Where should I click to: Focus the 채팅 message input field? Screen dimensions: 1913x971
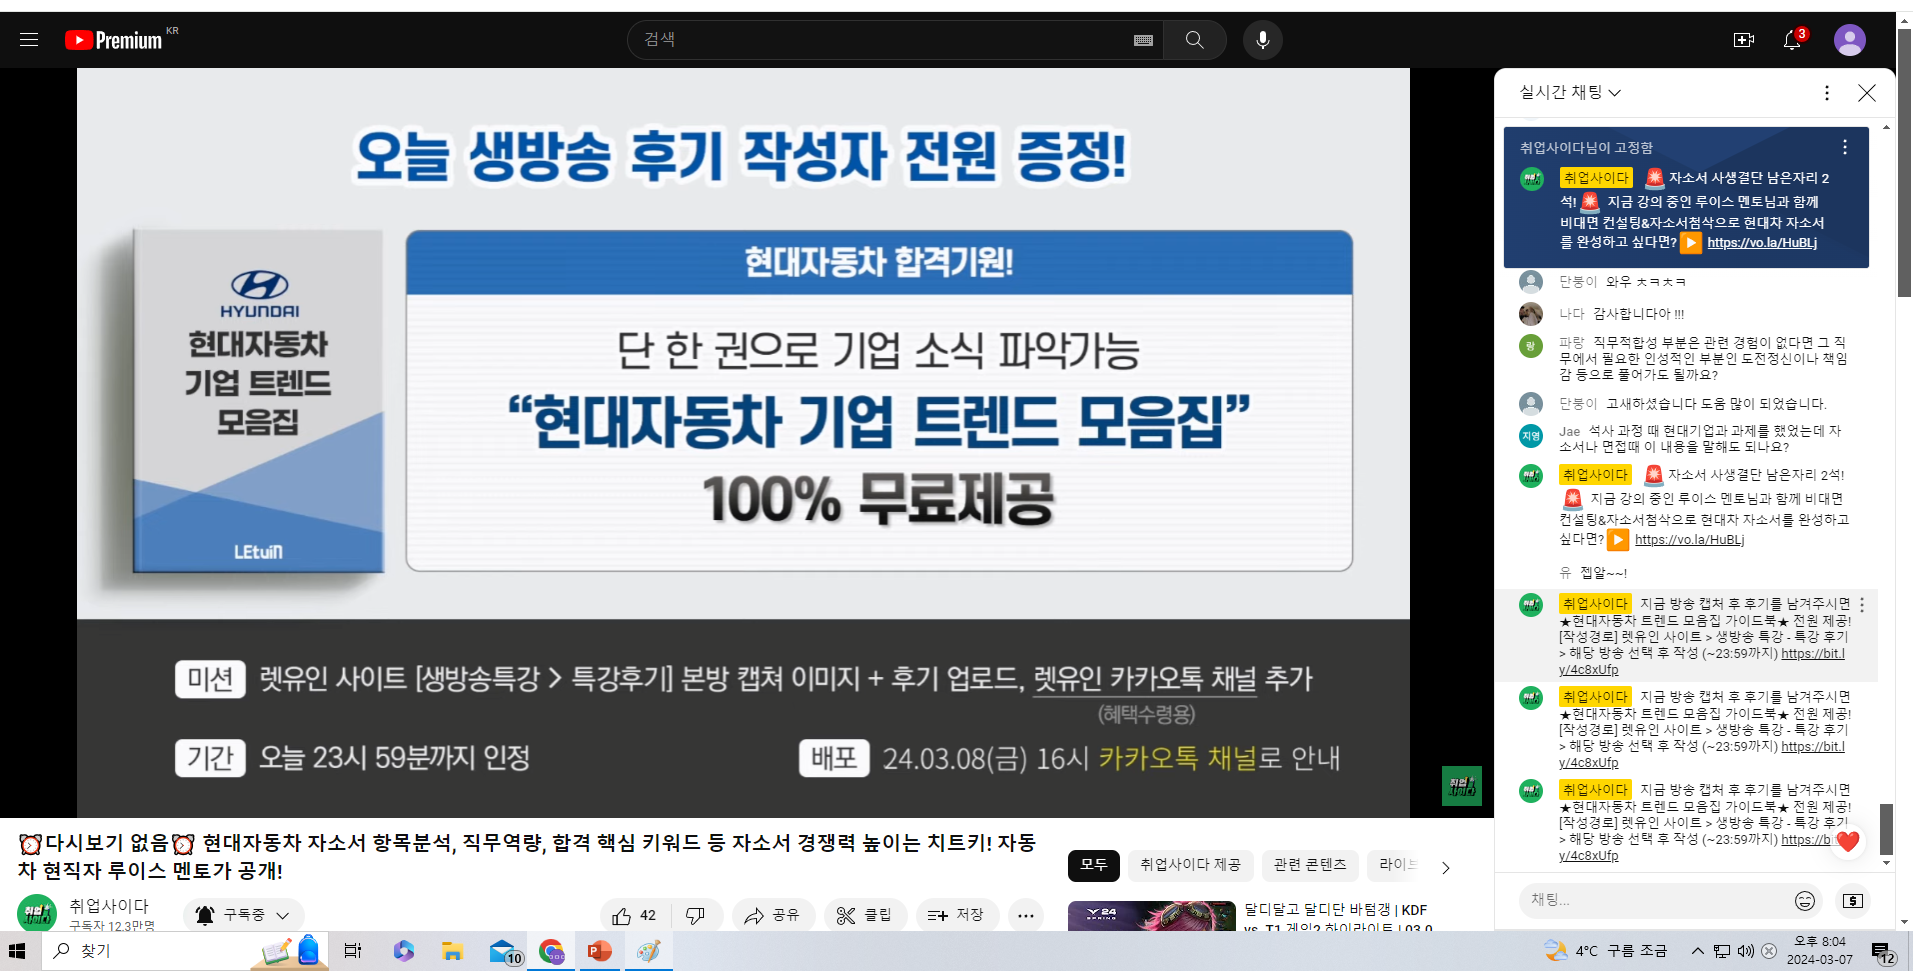tap(1655, 900)
